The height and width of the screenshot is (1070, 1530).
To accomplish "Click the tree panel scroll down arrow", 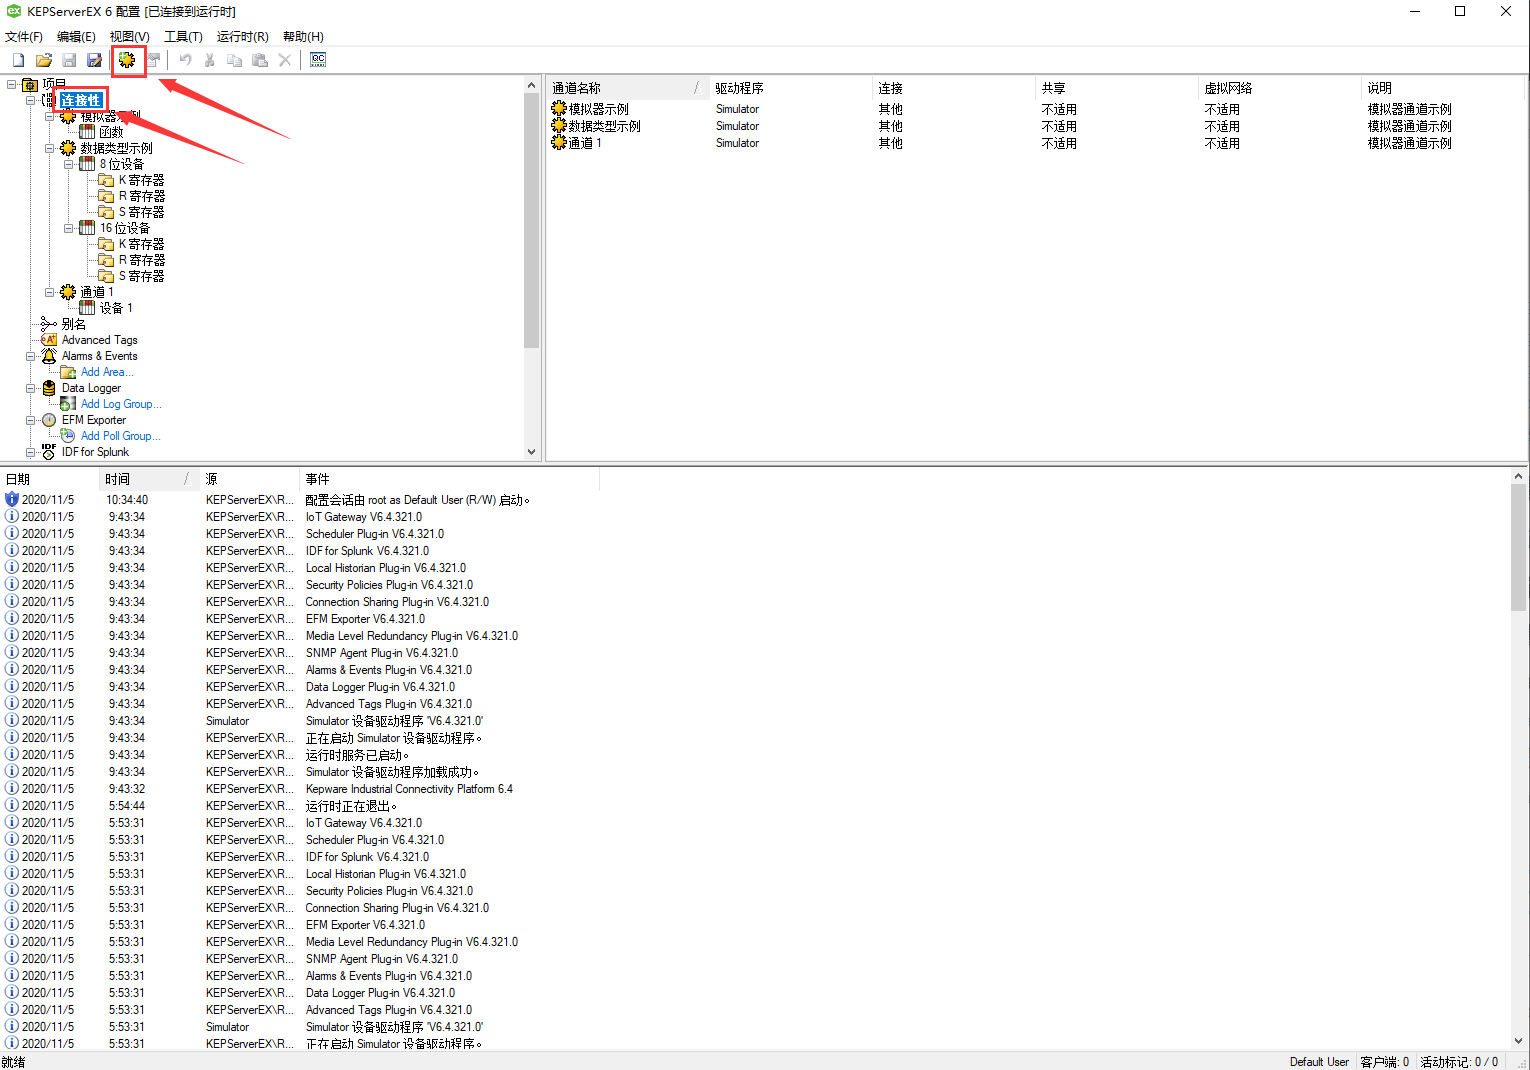I will pyautogui.click(x=531, y=452).
